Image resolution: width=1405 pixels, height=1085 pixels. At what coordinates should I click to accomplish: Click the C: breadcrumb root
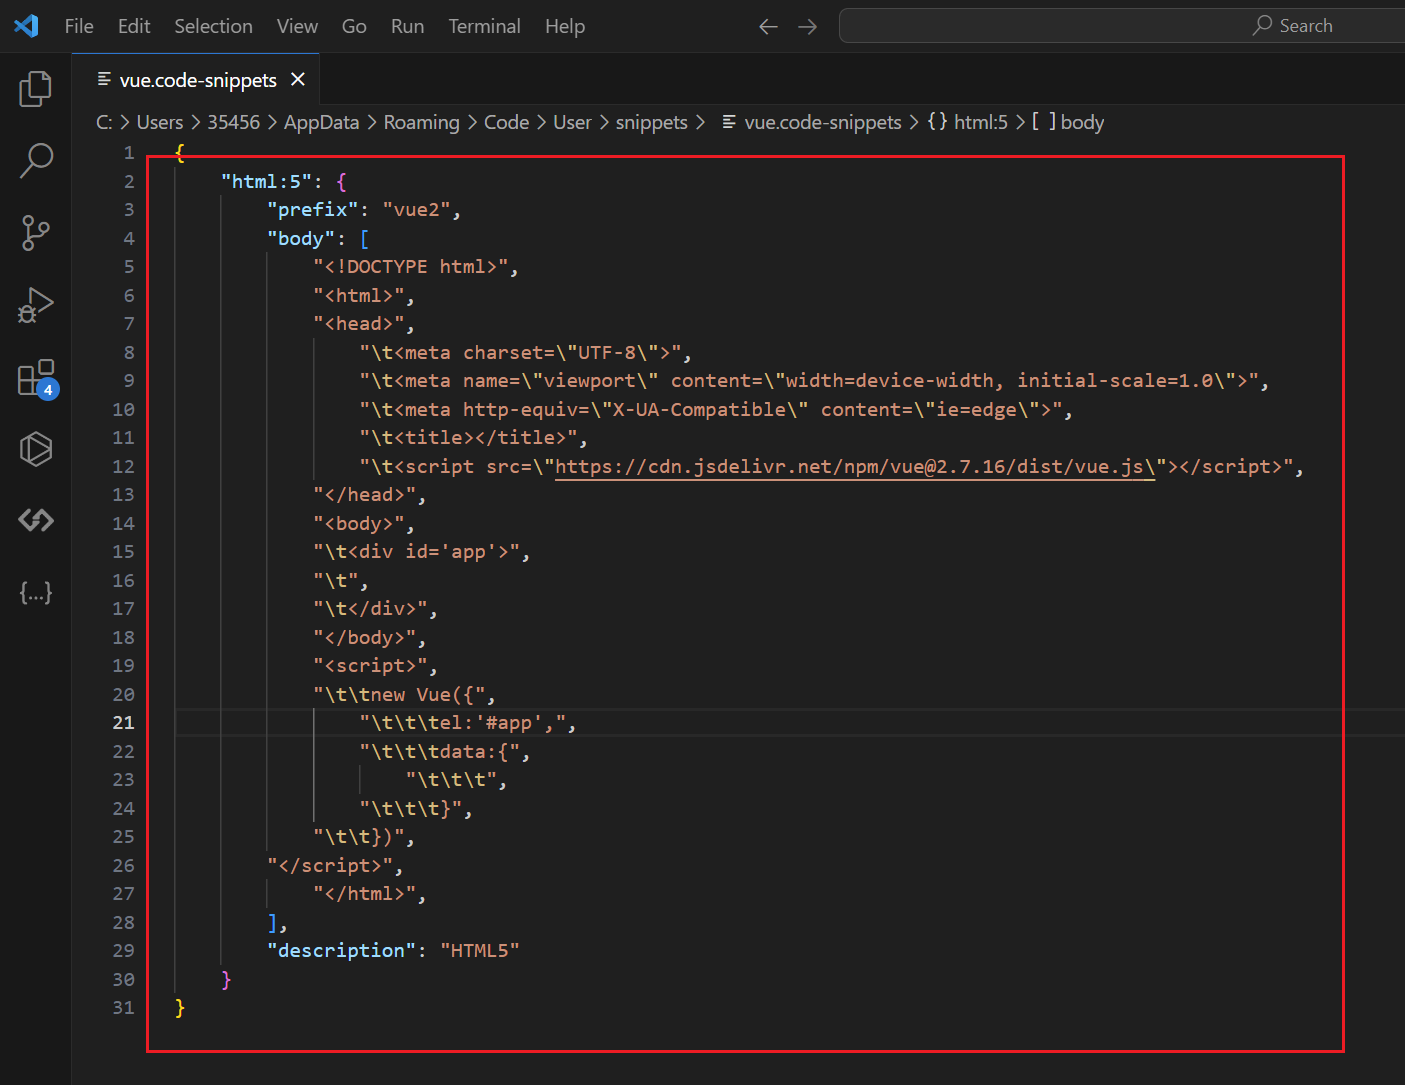[x=104, y=122]
